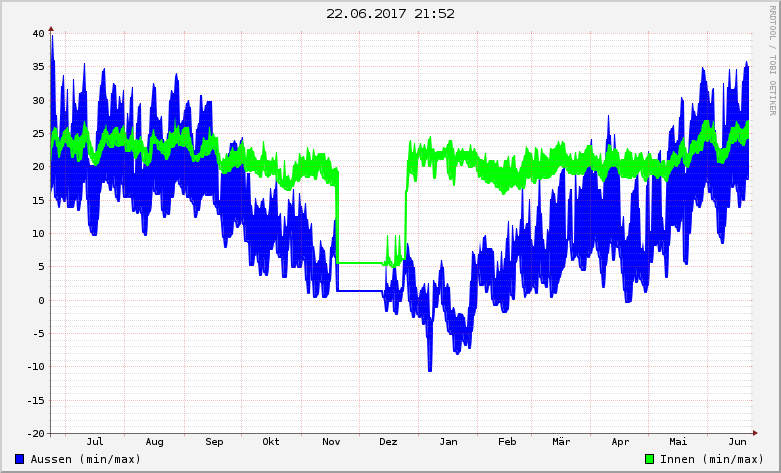Click the 'Dez' month label

389,442
